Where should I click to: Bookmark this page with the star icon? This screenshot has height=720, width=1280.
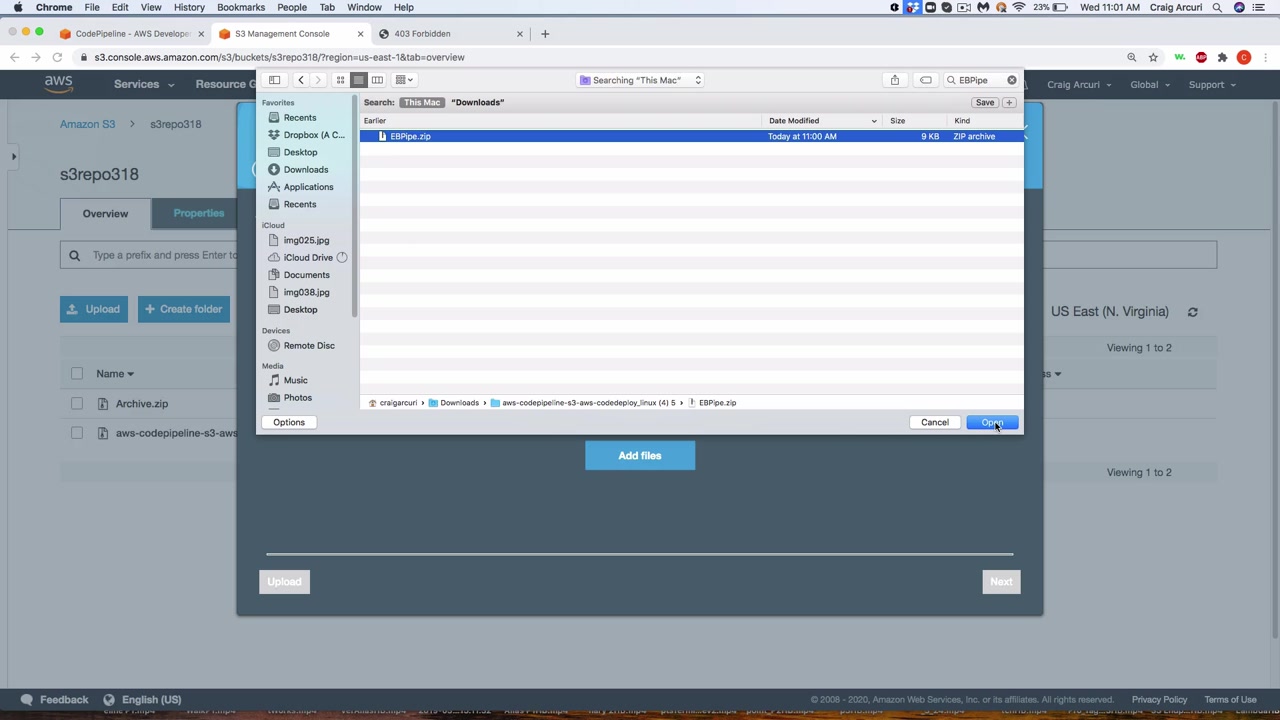(1153, 57)
